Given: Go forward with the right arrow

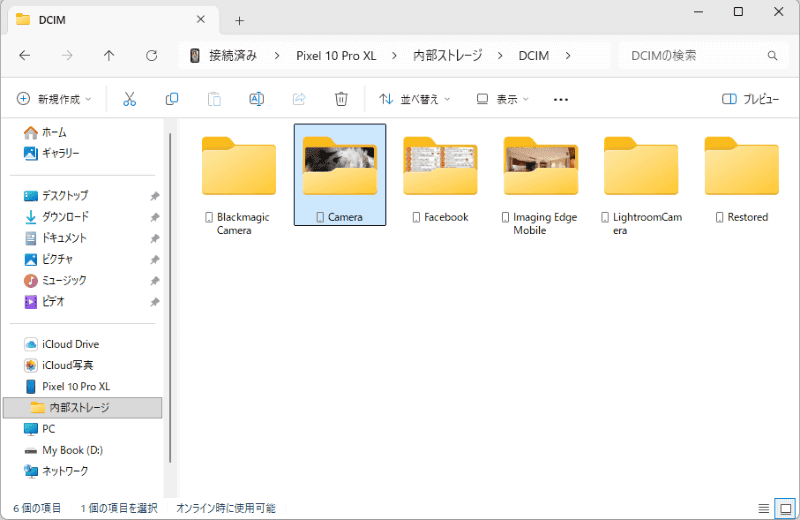Looking at the screenshot, I should point(67,56).
